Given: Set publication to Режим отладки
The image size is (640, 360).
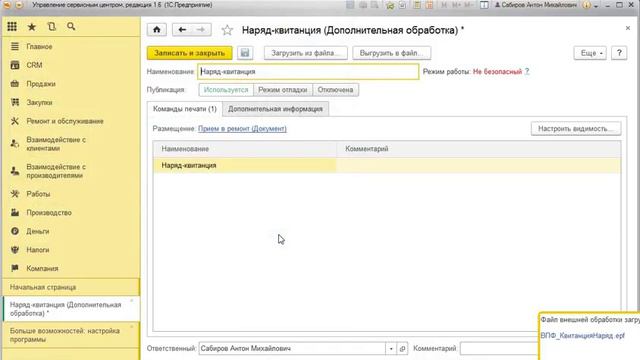Looking at the screenshot, I should (x=283, y=90).
